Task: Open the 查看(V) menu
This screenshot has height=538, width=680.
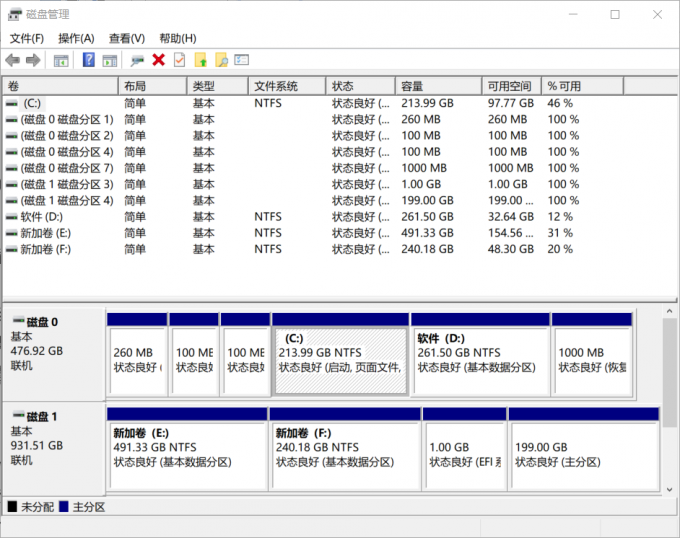Action: (x=127, y=39)
